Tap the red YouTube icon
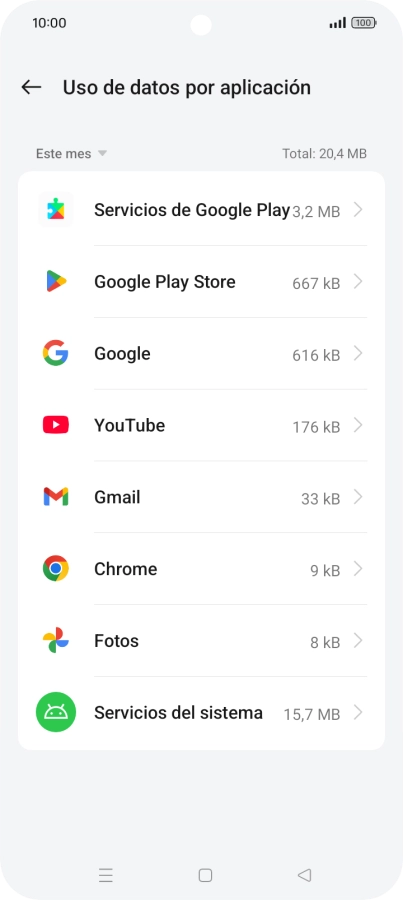The height and width of the screenshot is (900, 403). click(56, 425)
